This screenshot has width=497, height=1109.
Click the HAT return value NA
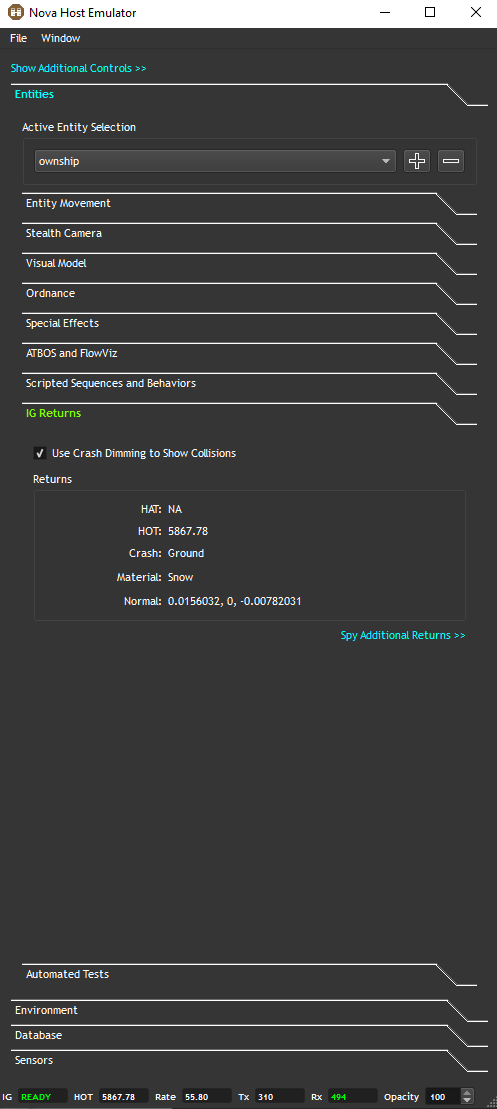[x=175, y=509]
